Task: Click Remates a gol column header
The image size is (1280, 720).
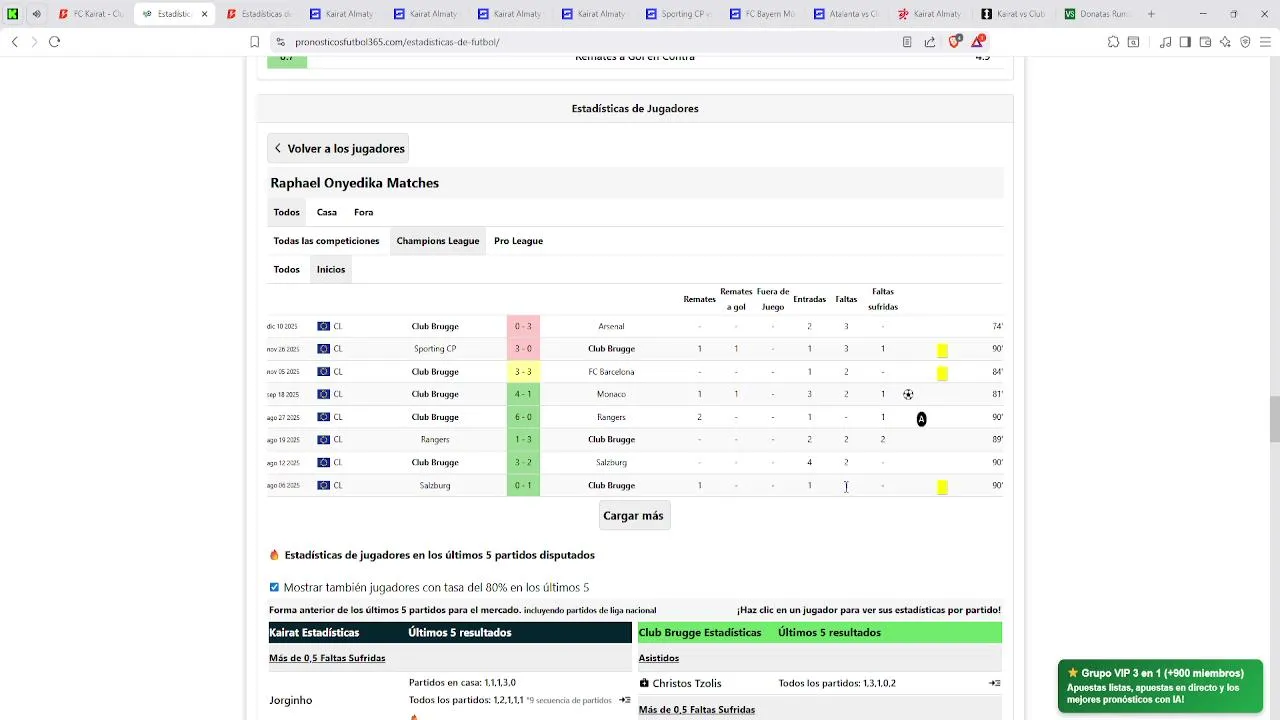Action: (x=736, y=299)
